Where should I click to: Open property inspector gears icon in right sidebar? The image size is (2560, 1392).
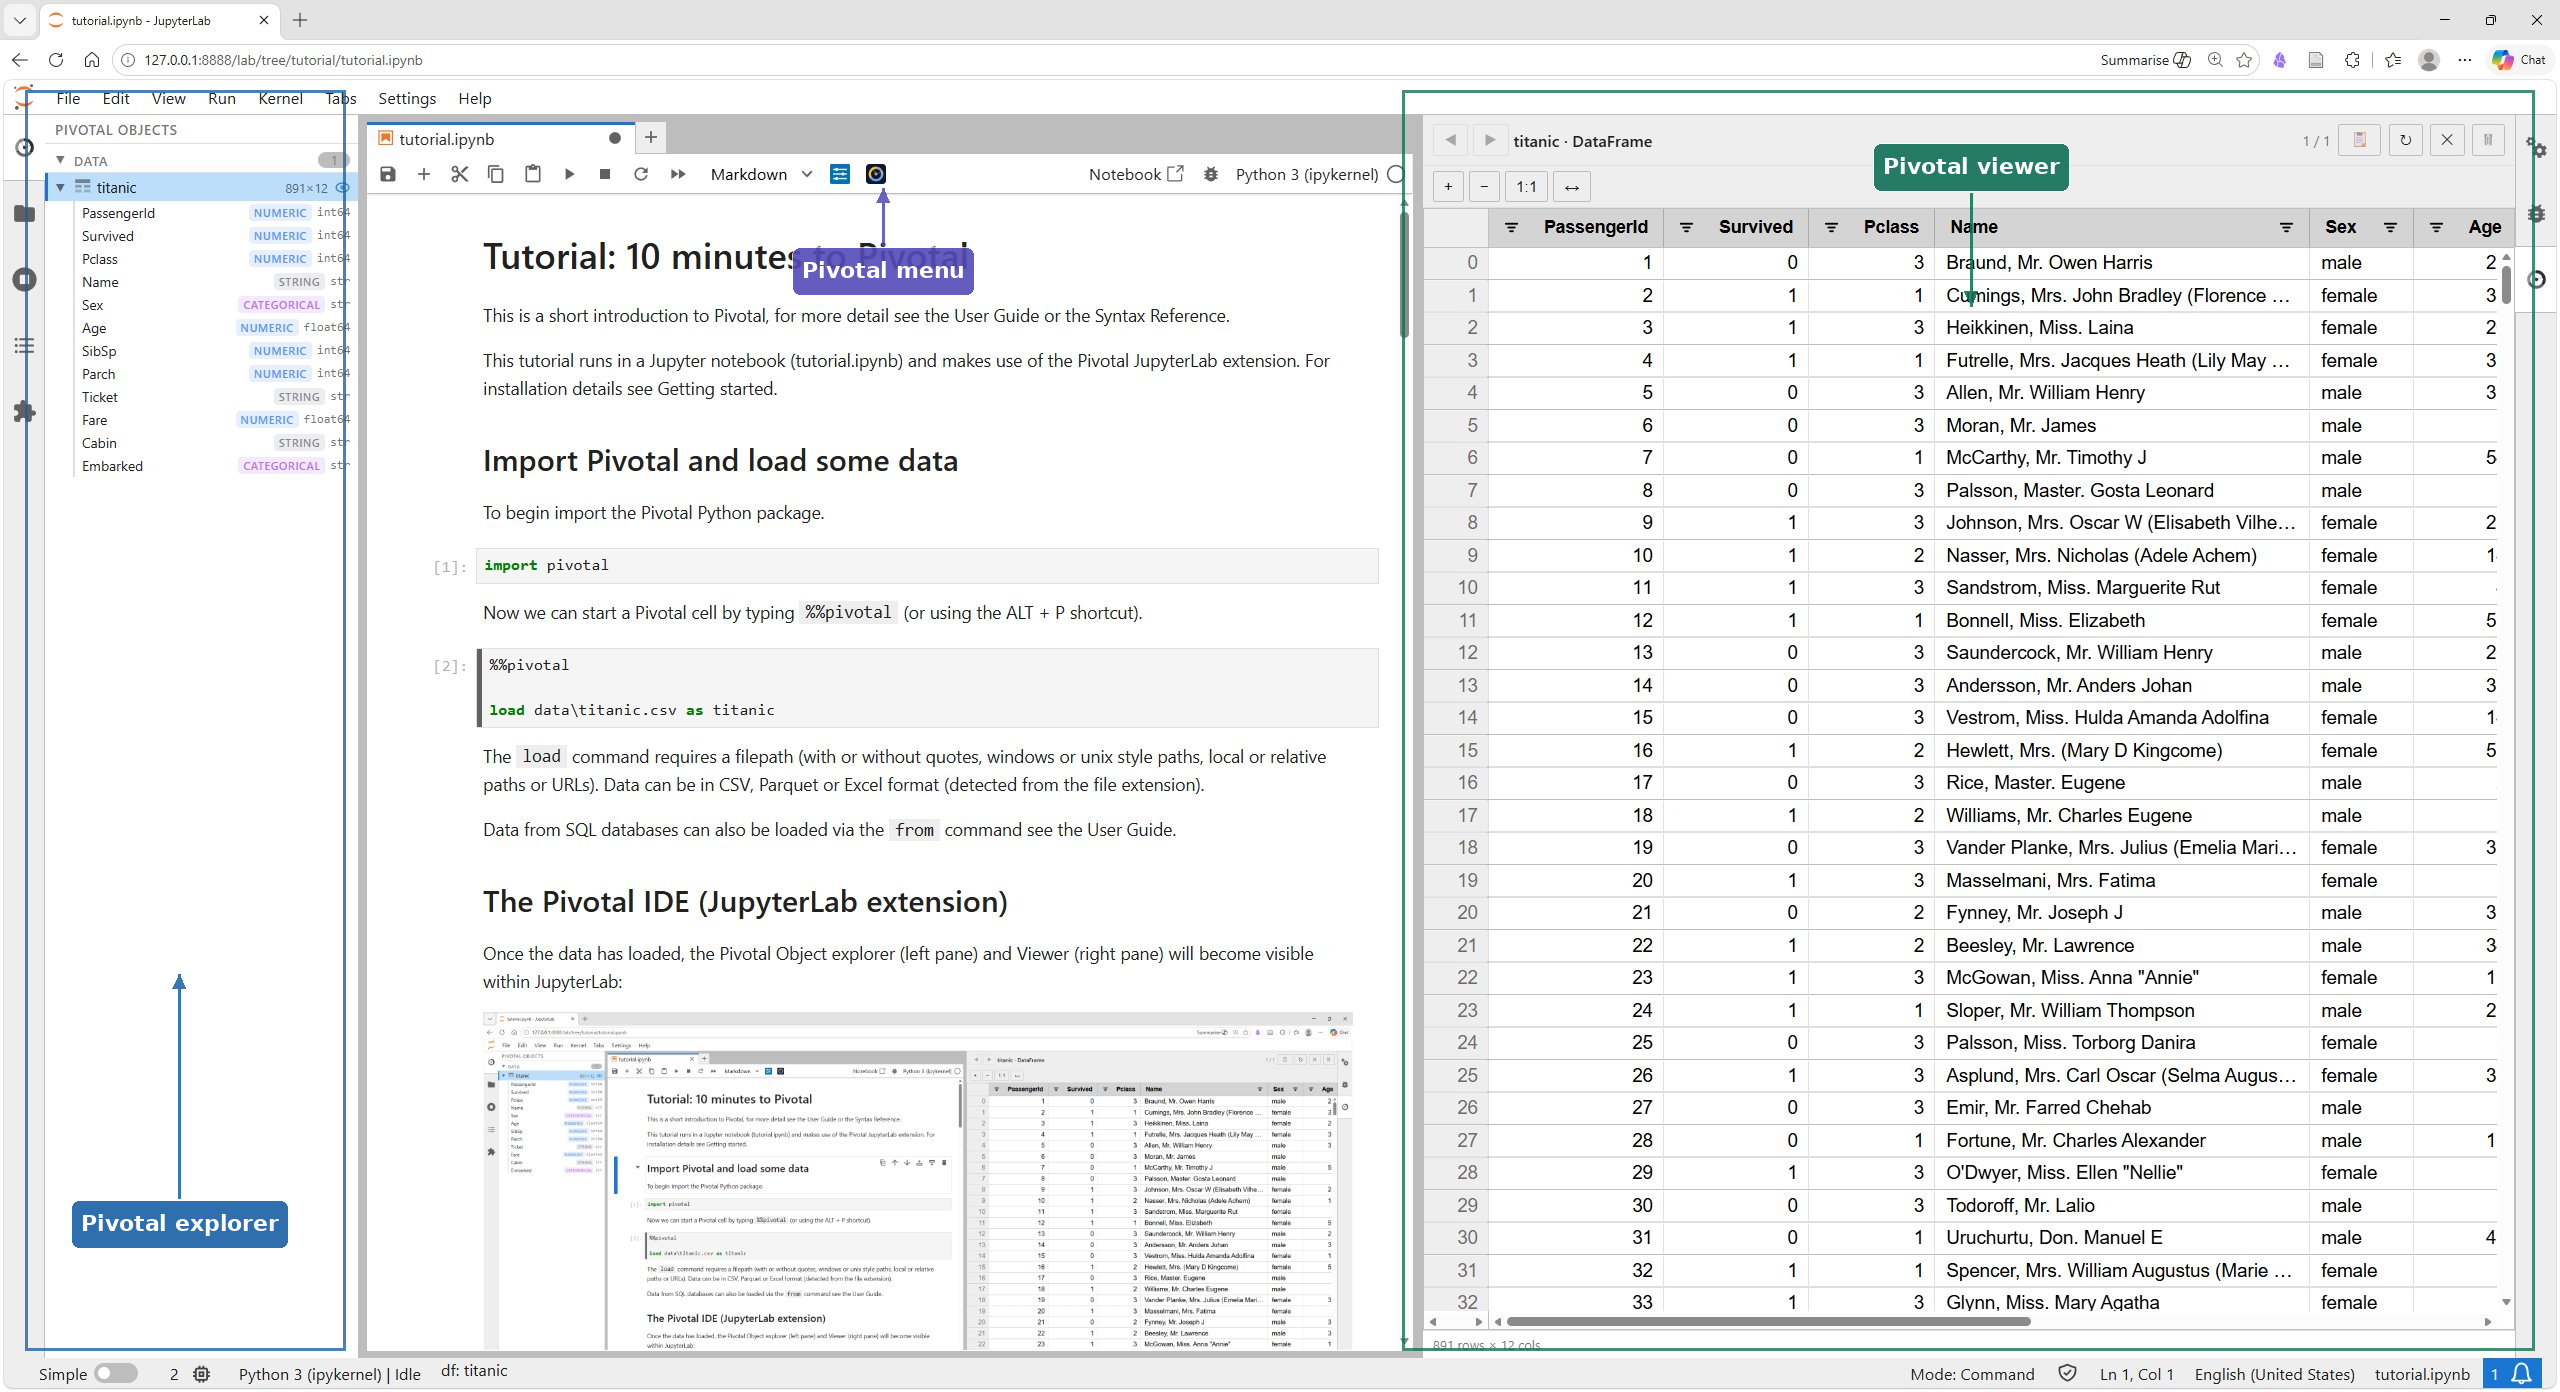[2537, 148]
